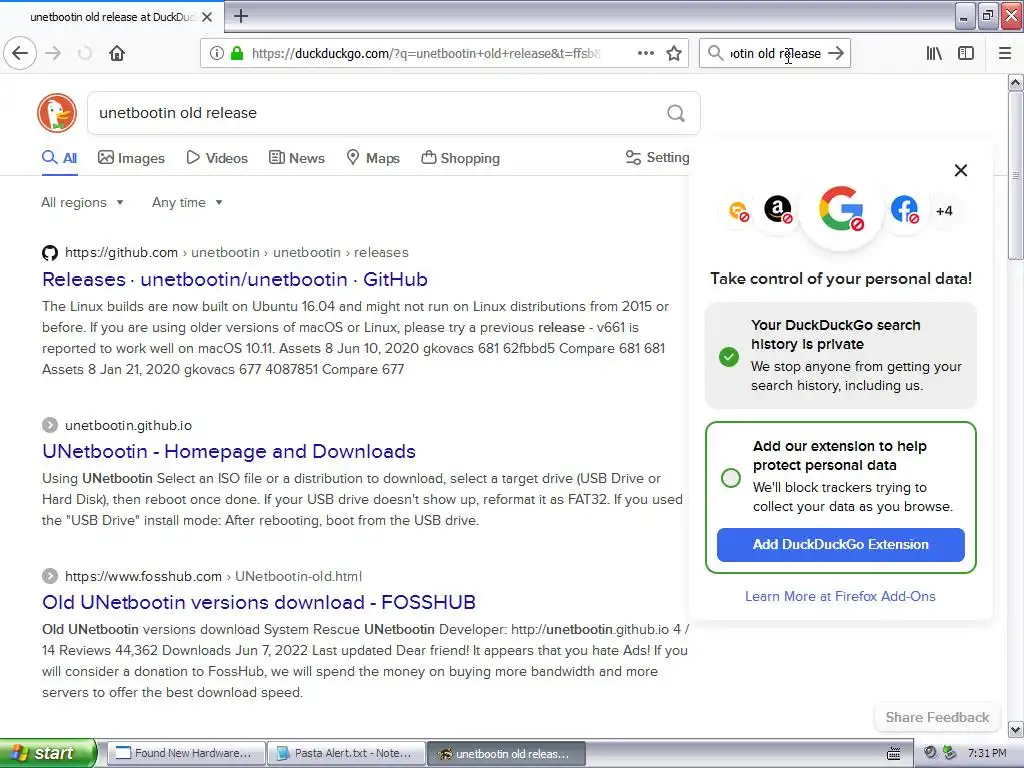Click the DuckDuckGo duck logo
1024x768 pixels.
point(57,113)
